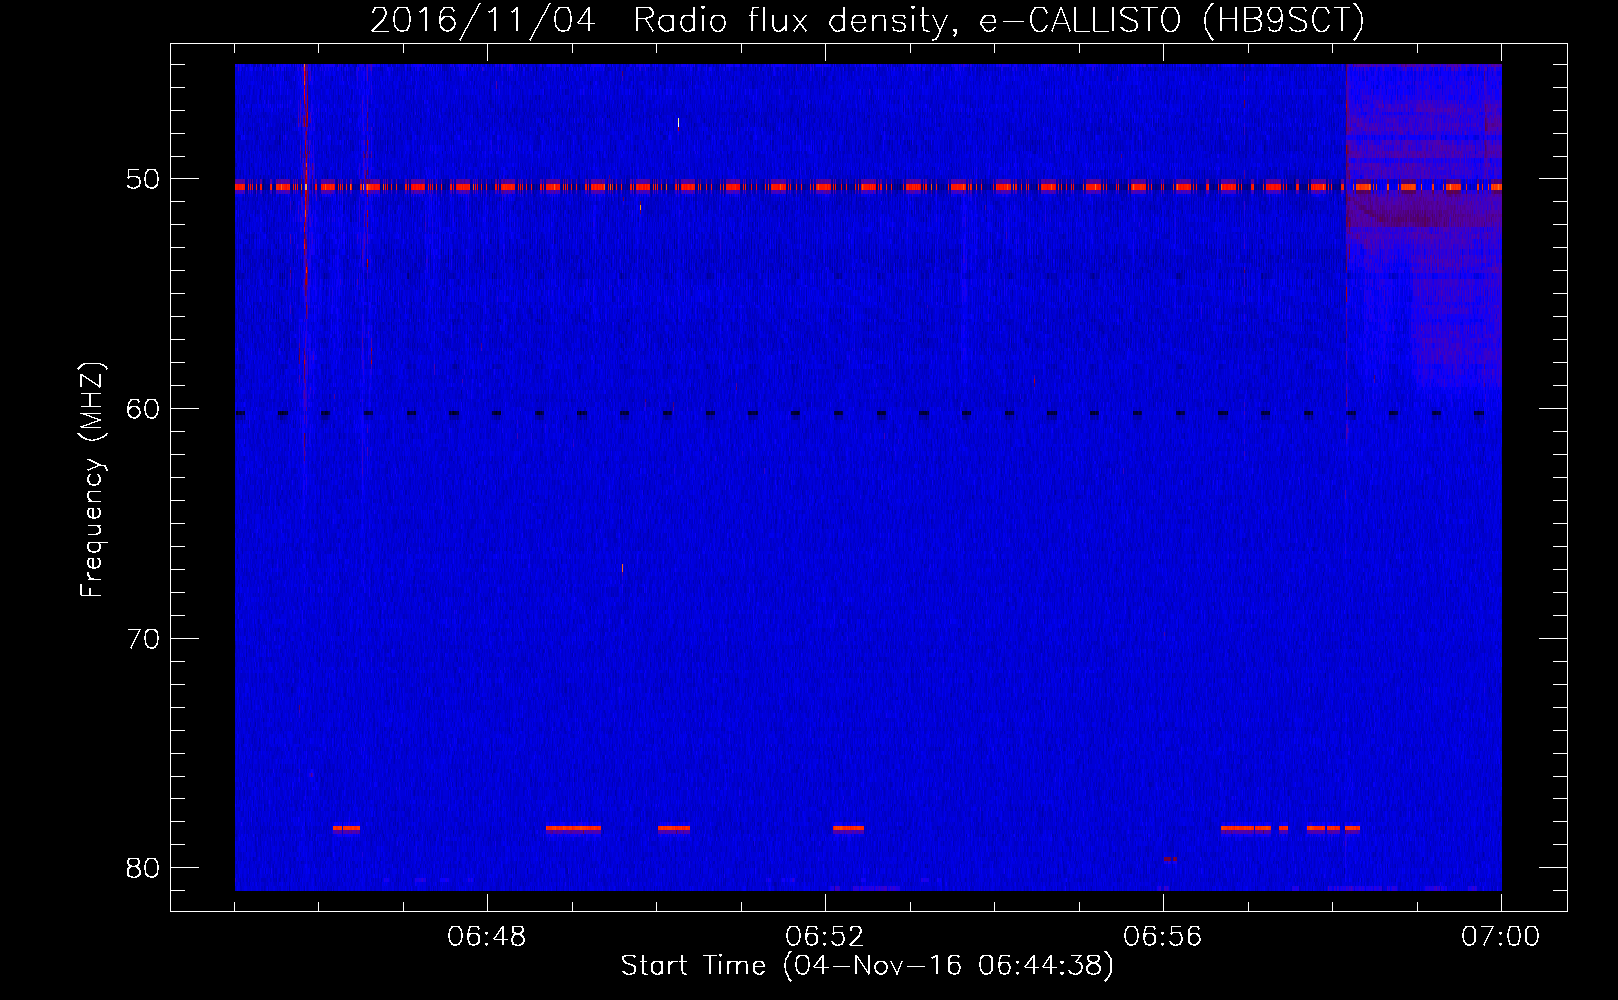Viewport: 1618px width, 1000px height.
Task: Click the plot title "Radio flux density, e-CALLISTO (HB9SCT)"
Action: click(x=998, y=20)
